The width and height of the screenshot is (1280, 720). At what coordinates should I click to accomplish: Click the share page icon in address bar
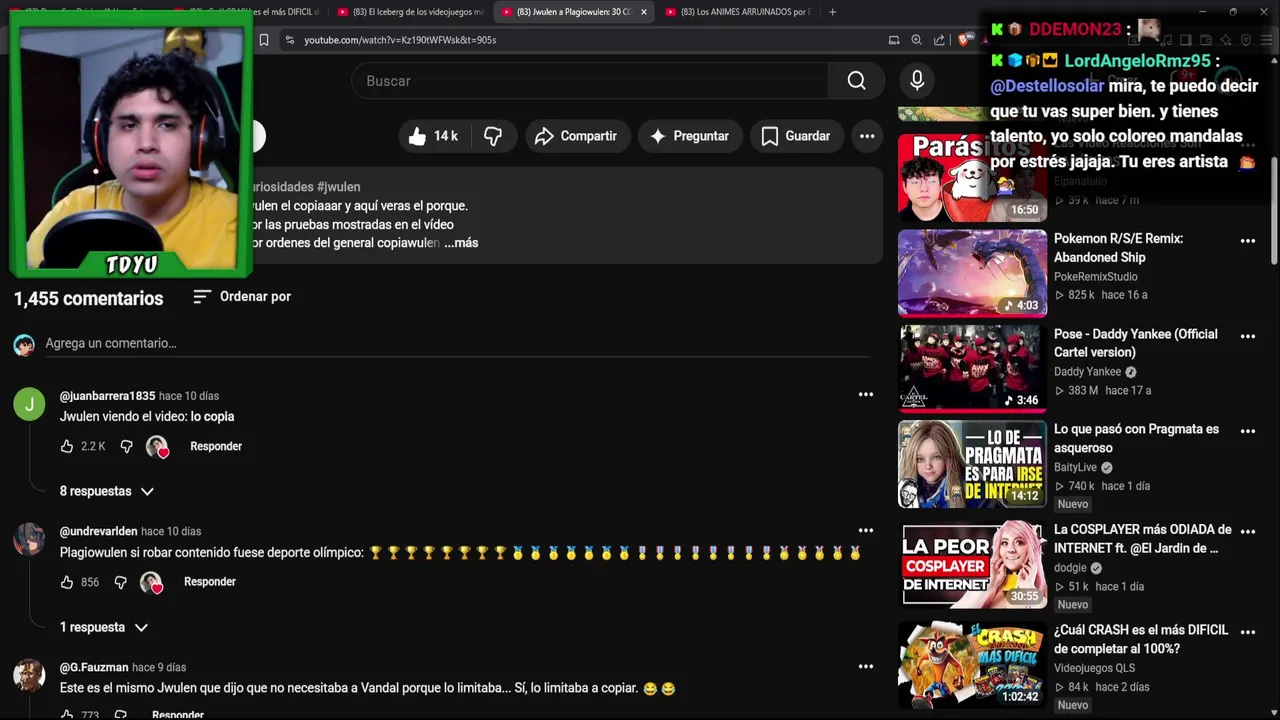pyautogui.click(x=939, y=40)
